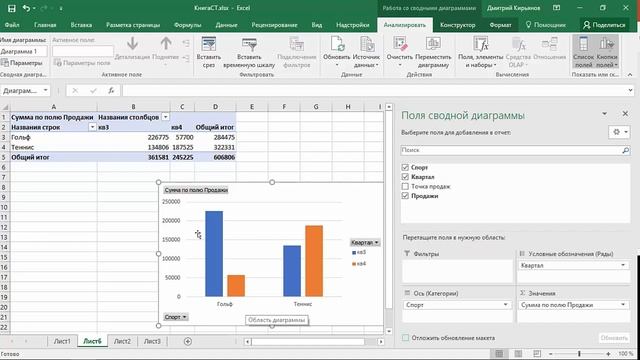
Task: Open the Главная ribbon tab
Action: [x=45, y=25]
